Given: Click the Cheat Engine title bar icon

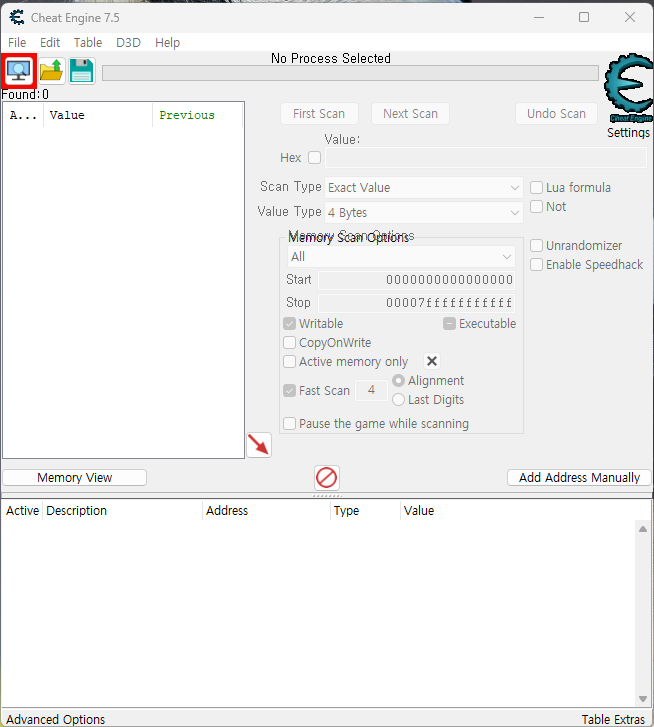Looking at the screenshot, I should pos(17,18).
